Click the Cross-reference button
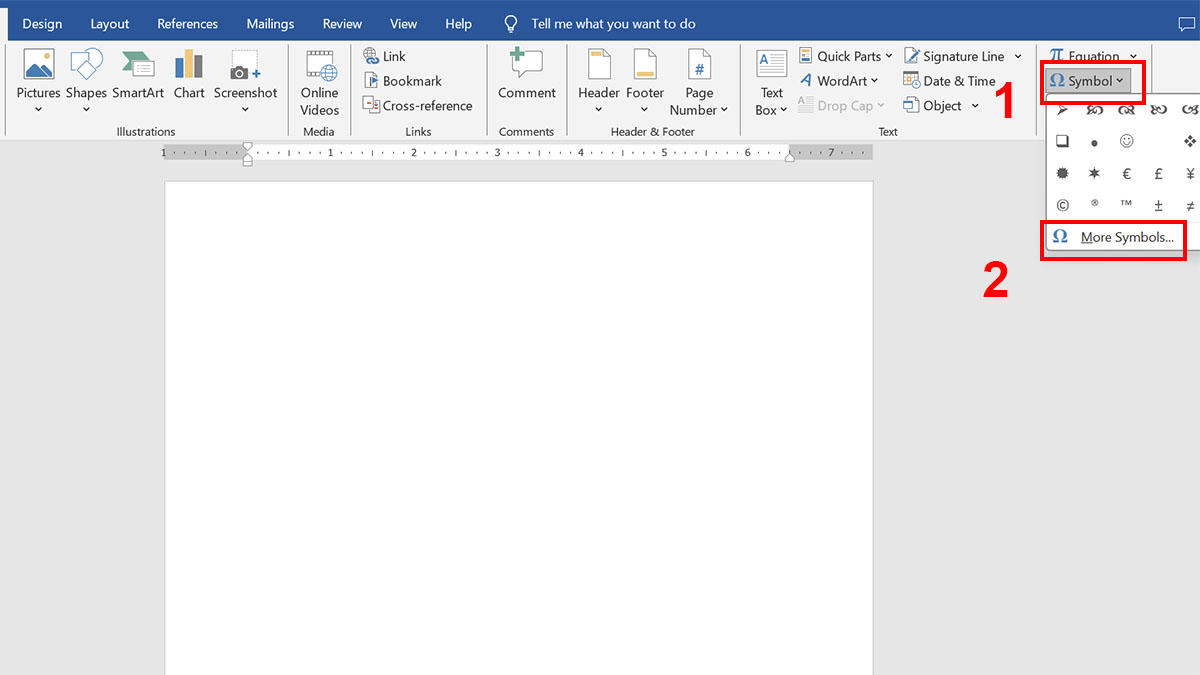This screenshot has height=675, width=1200. (x=417, y=106)
